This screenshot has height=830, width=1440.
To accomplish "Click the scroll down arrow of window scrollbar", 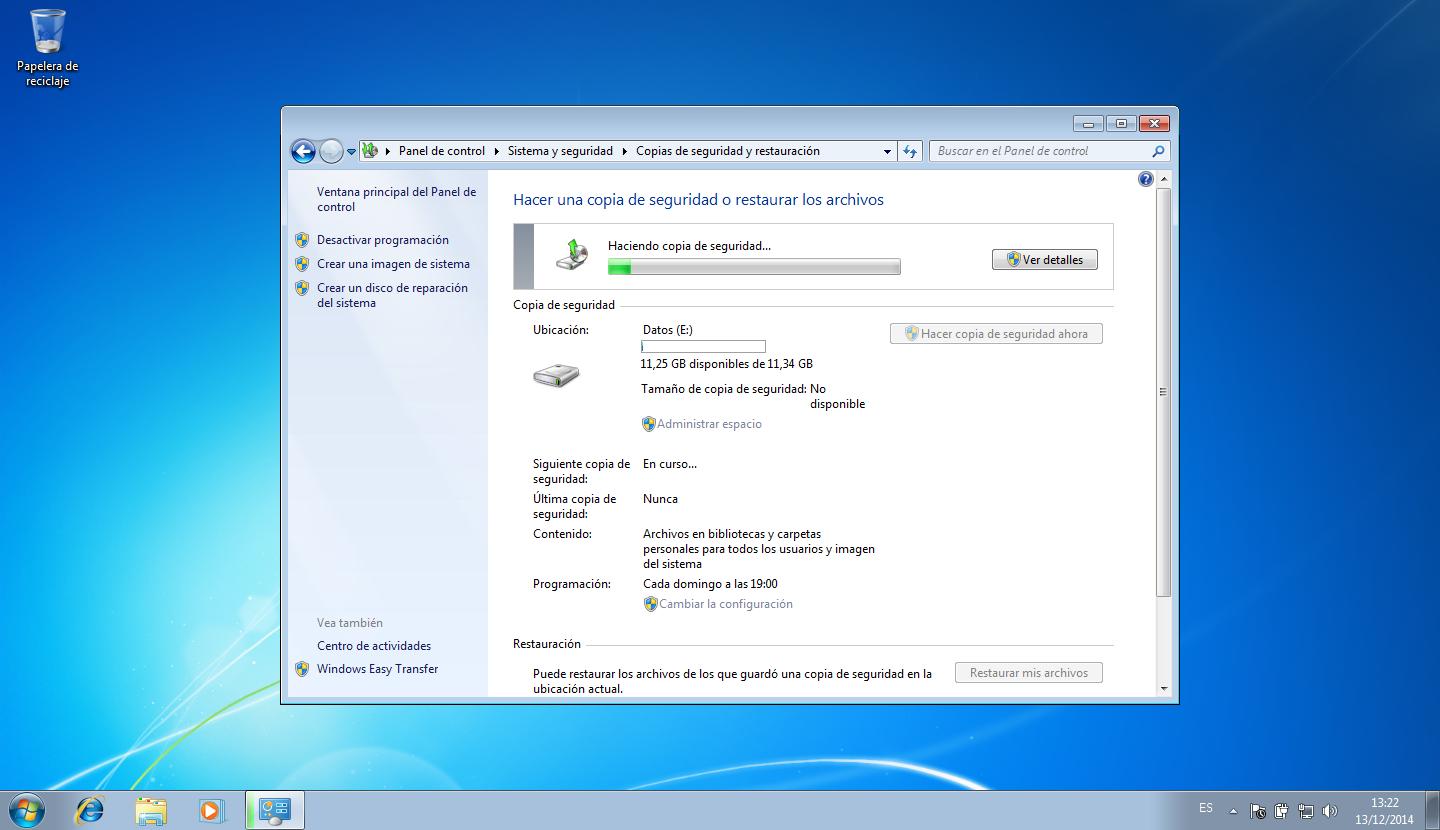I will coord(1164,689).
